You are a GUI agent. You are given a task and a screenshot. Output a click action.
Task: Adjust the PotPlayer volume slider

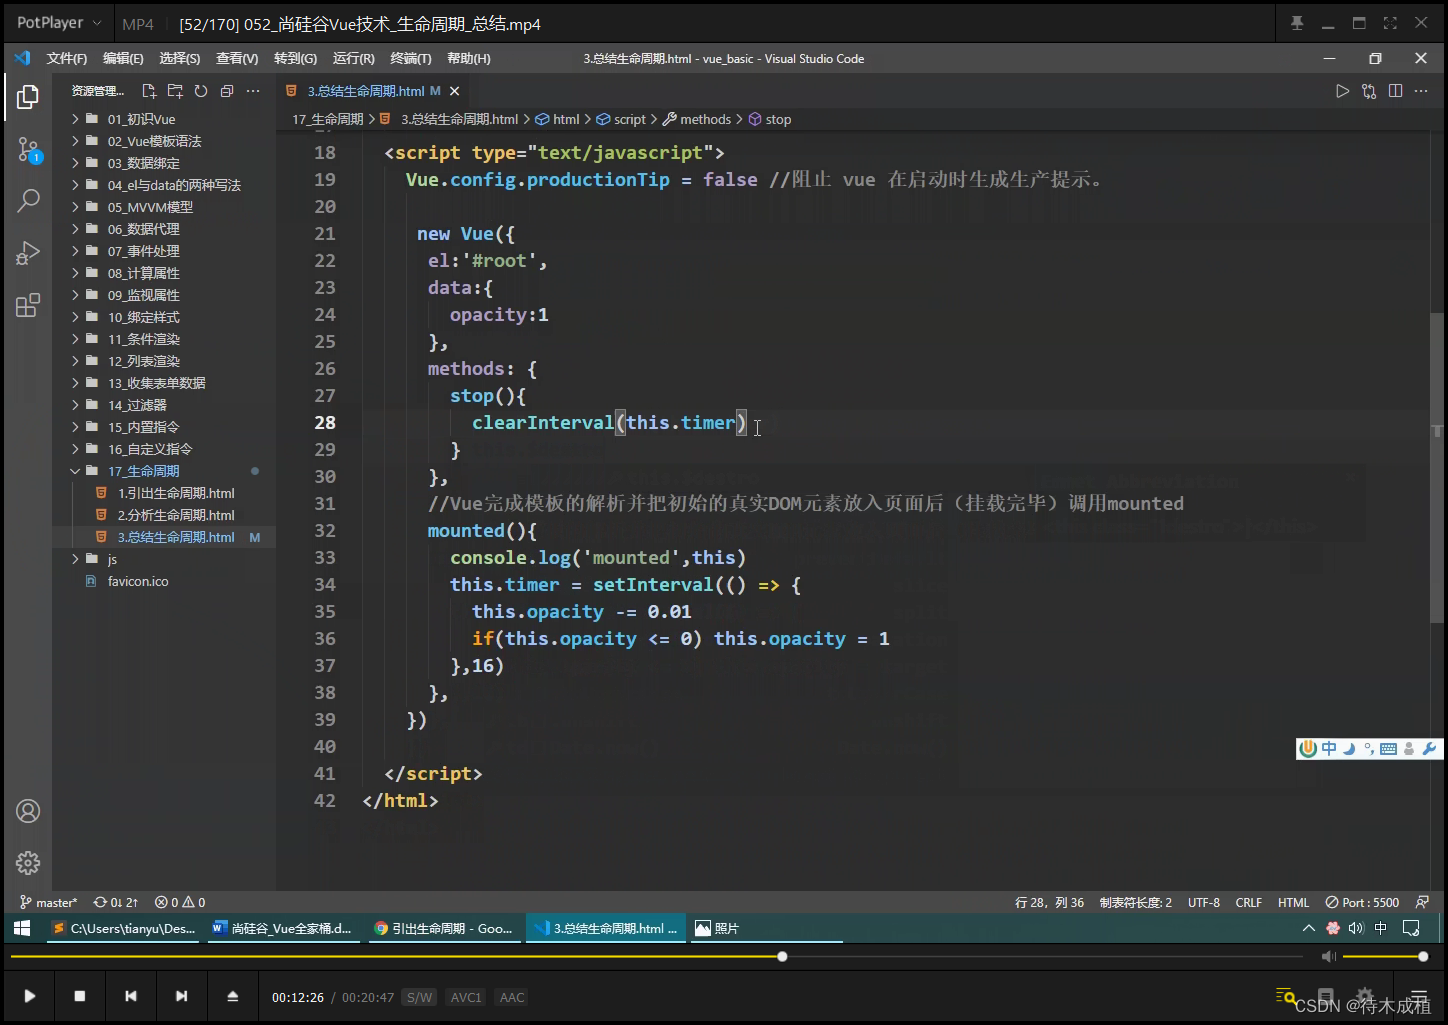[x=1383, y=957]
